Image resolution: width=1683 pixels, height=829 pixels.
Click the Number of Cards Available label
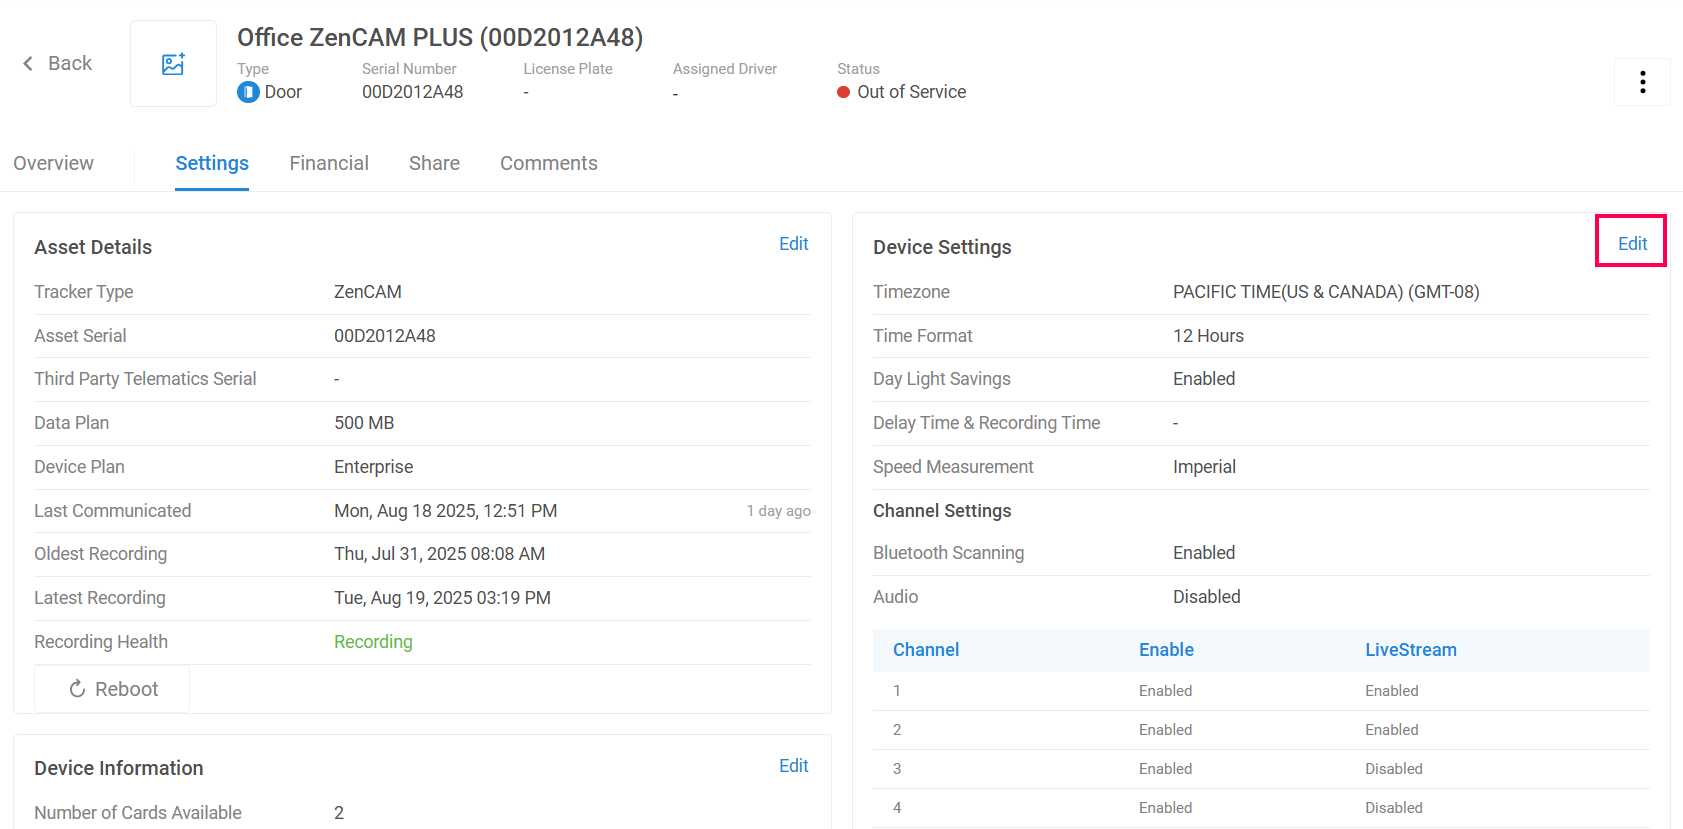138,813
